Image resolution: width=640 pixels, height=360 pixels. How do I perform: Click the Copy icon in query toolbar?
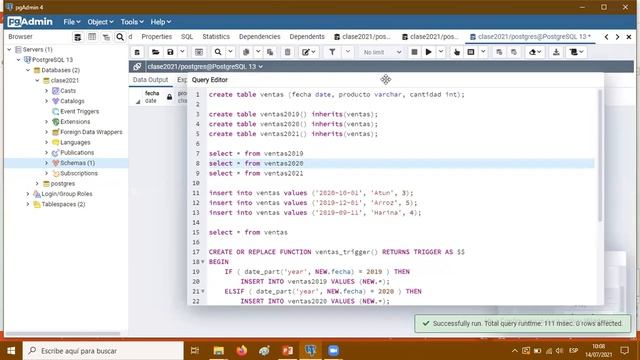(x=246, y=52)
